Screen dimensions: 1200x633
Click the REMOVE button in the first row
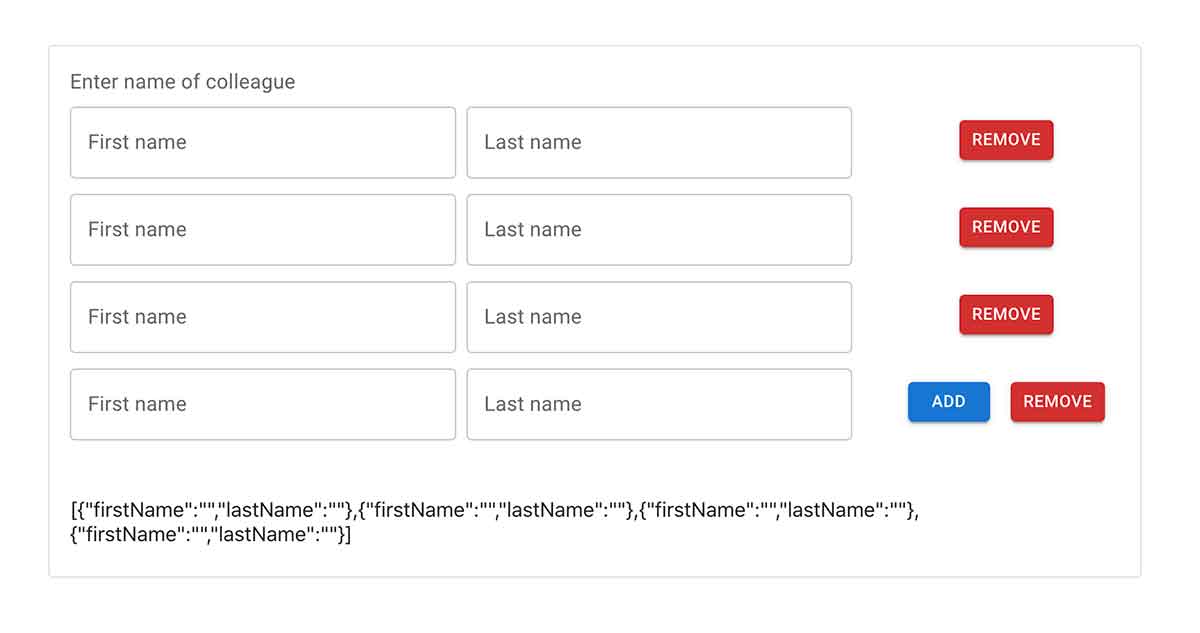point(1006,140)
